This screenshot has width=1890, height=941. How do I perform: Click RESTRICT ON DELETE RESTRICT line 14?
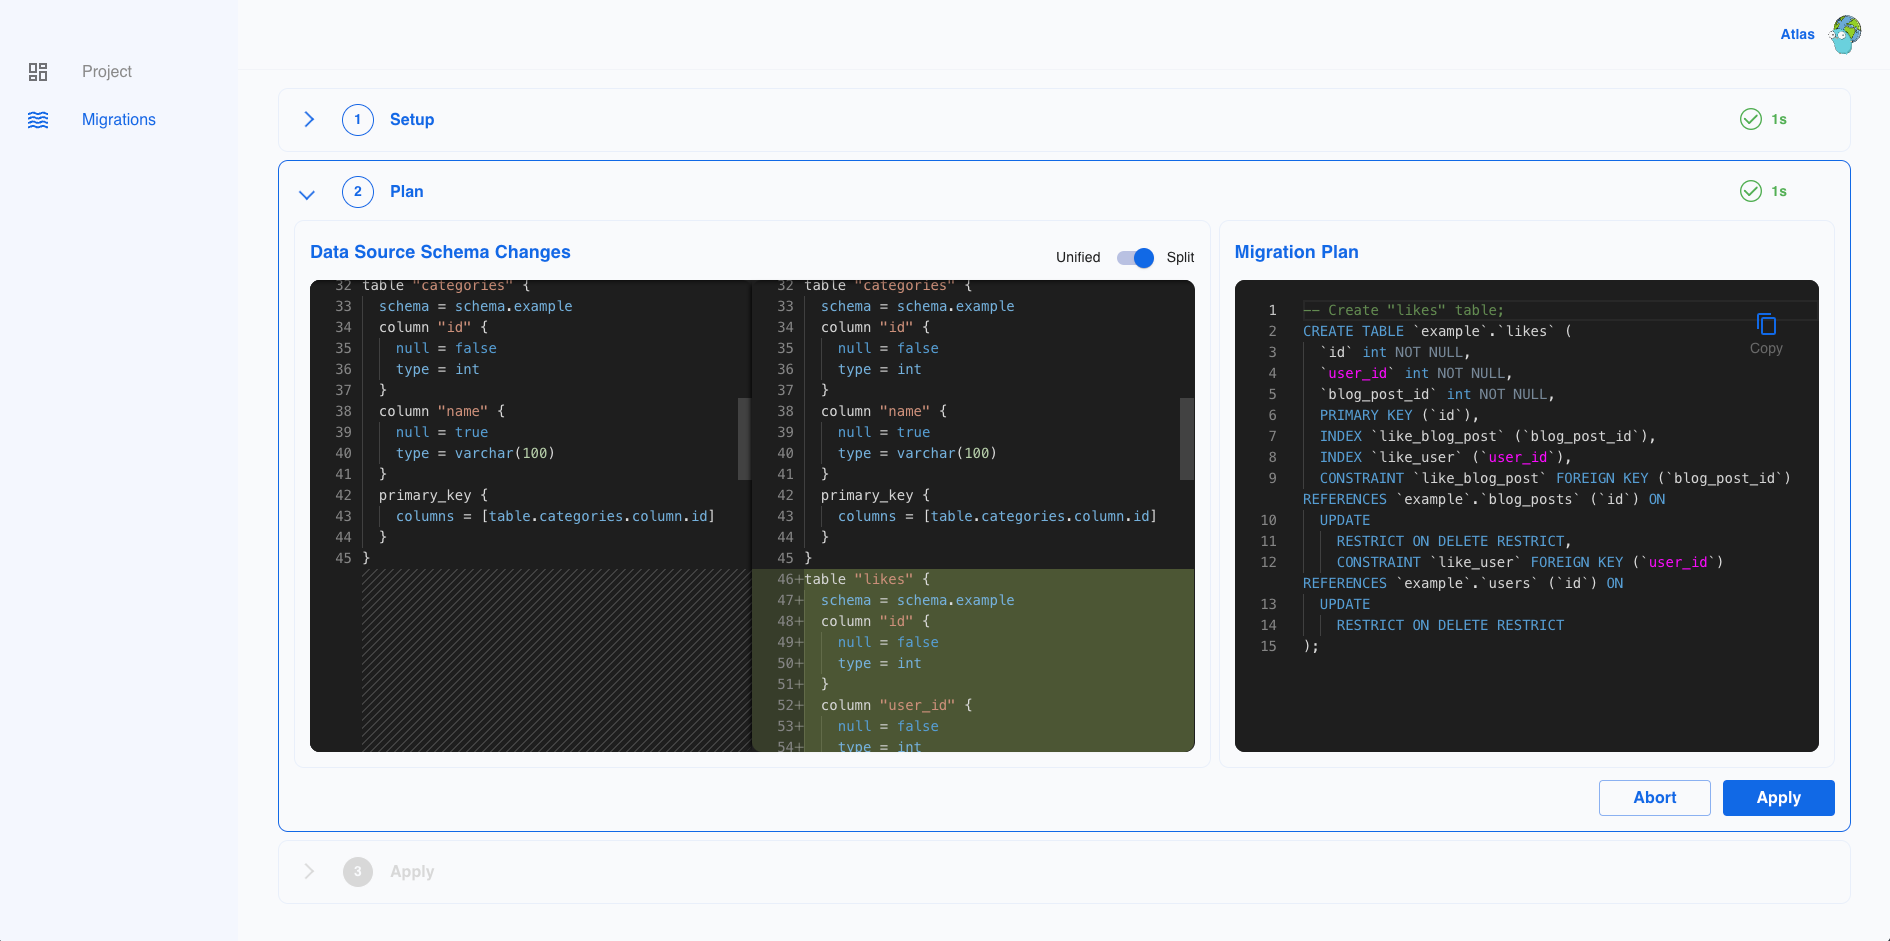point(1450,626)
